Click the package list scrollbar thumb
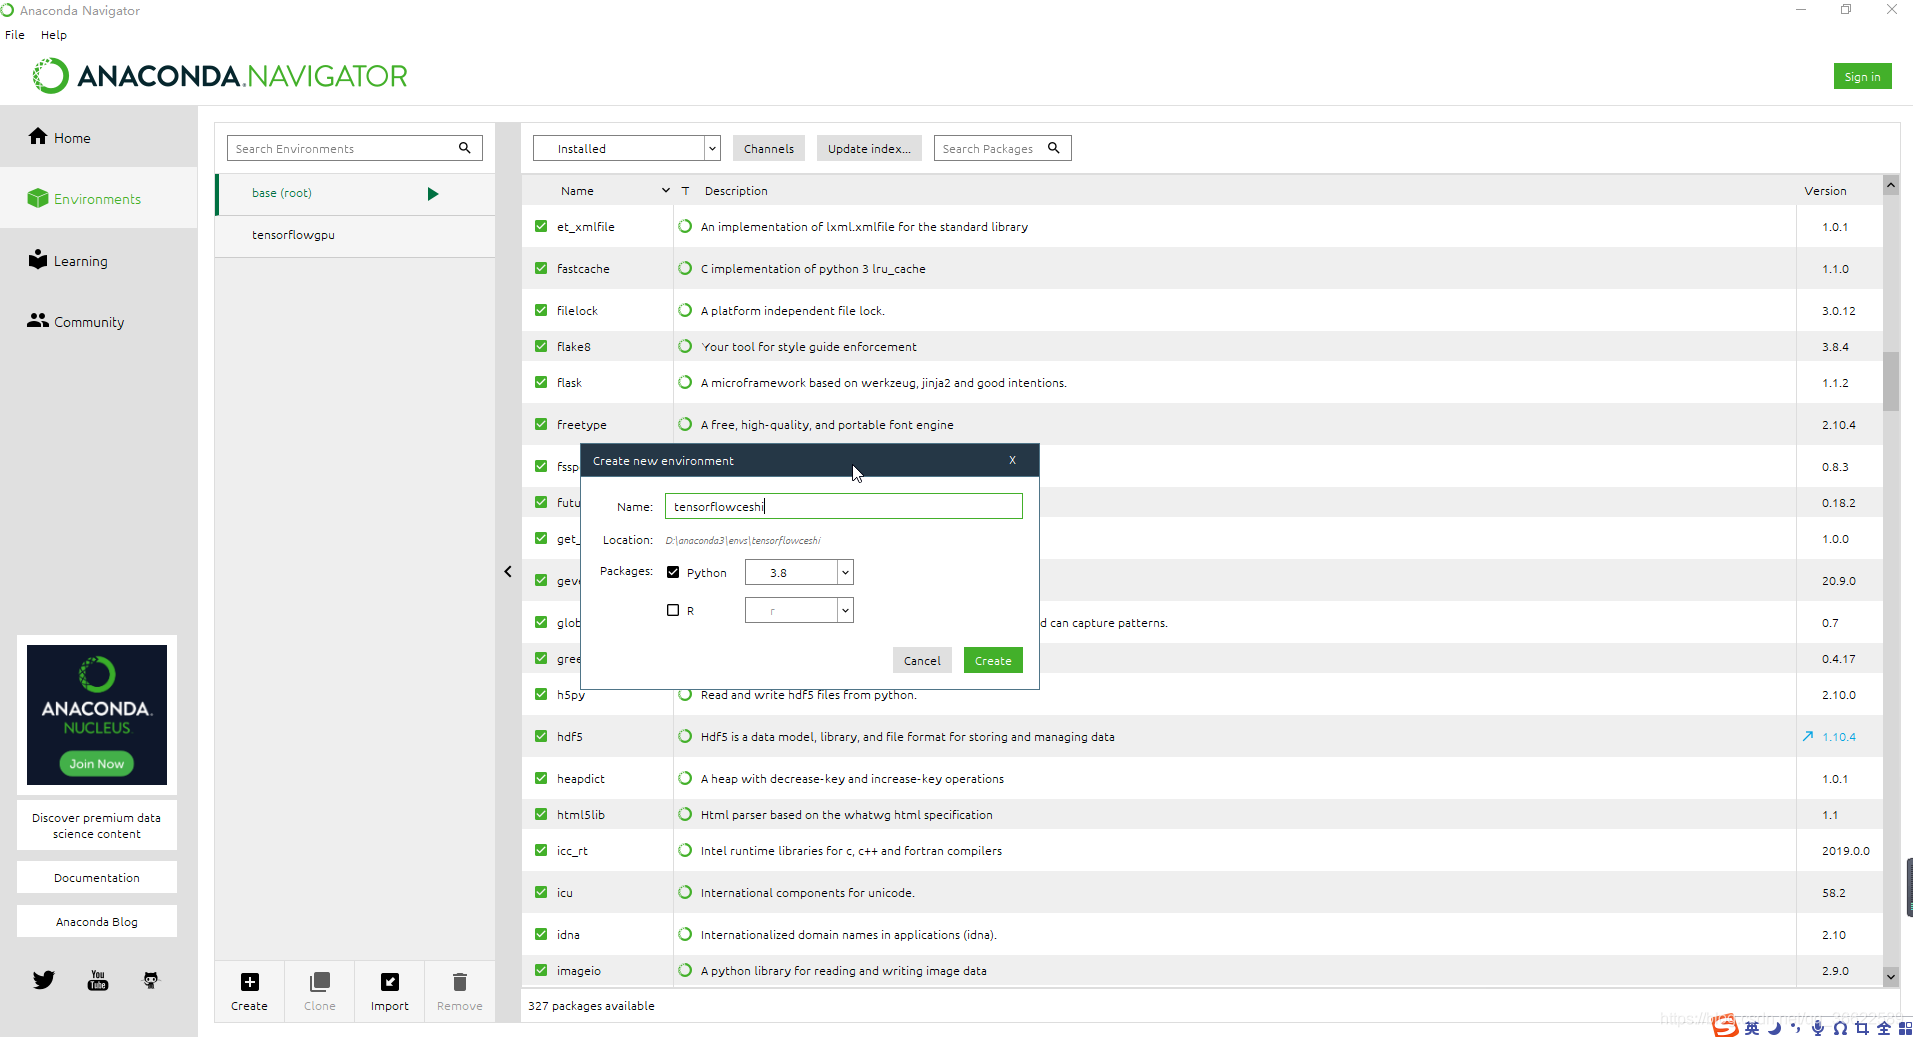The width and height of the screenshot is (1913, 1037). 1891,381
